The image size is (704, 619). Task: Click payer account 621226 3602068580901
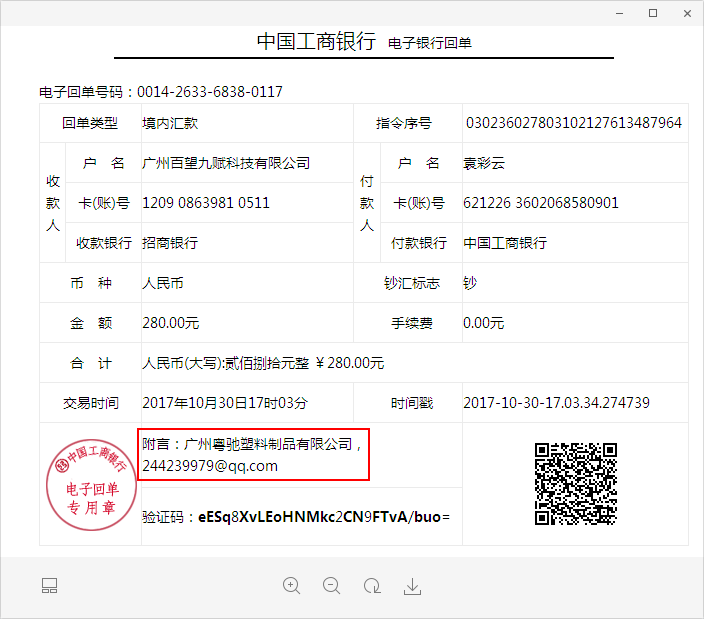(x=541, y=203)
